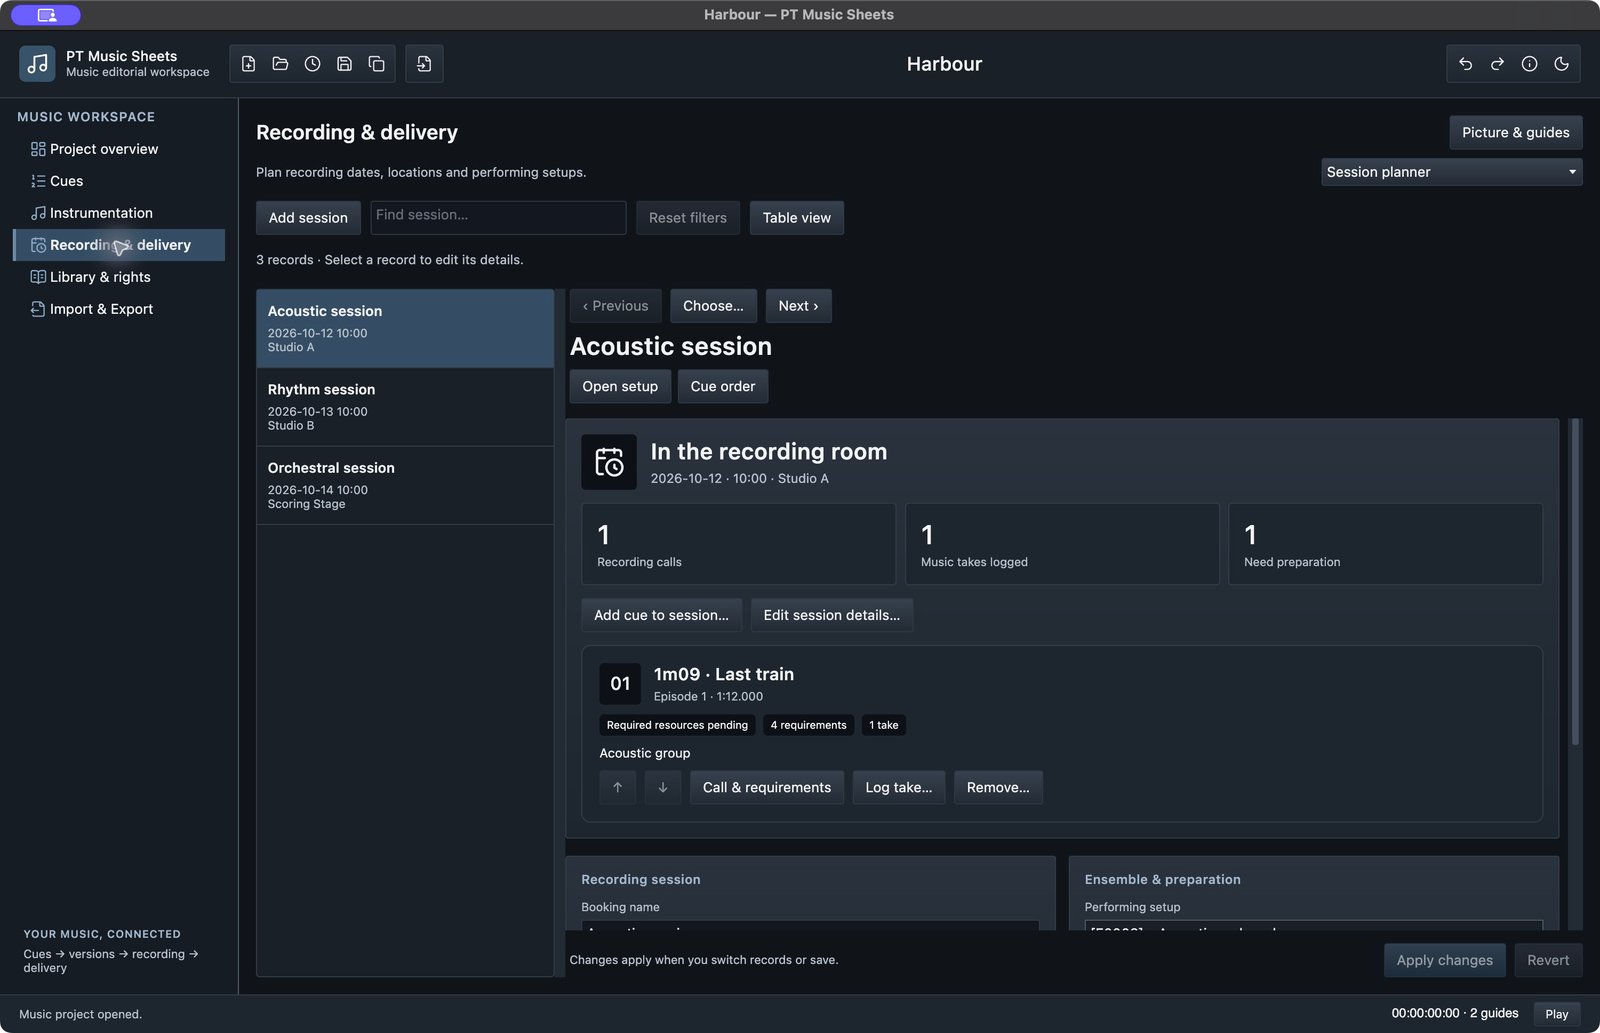Click the import file icon in toolbar
The width and height of the screenshot is (1600, 1033).
point(424,64)
